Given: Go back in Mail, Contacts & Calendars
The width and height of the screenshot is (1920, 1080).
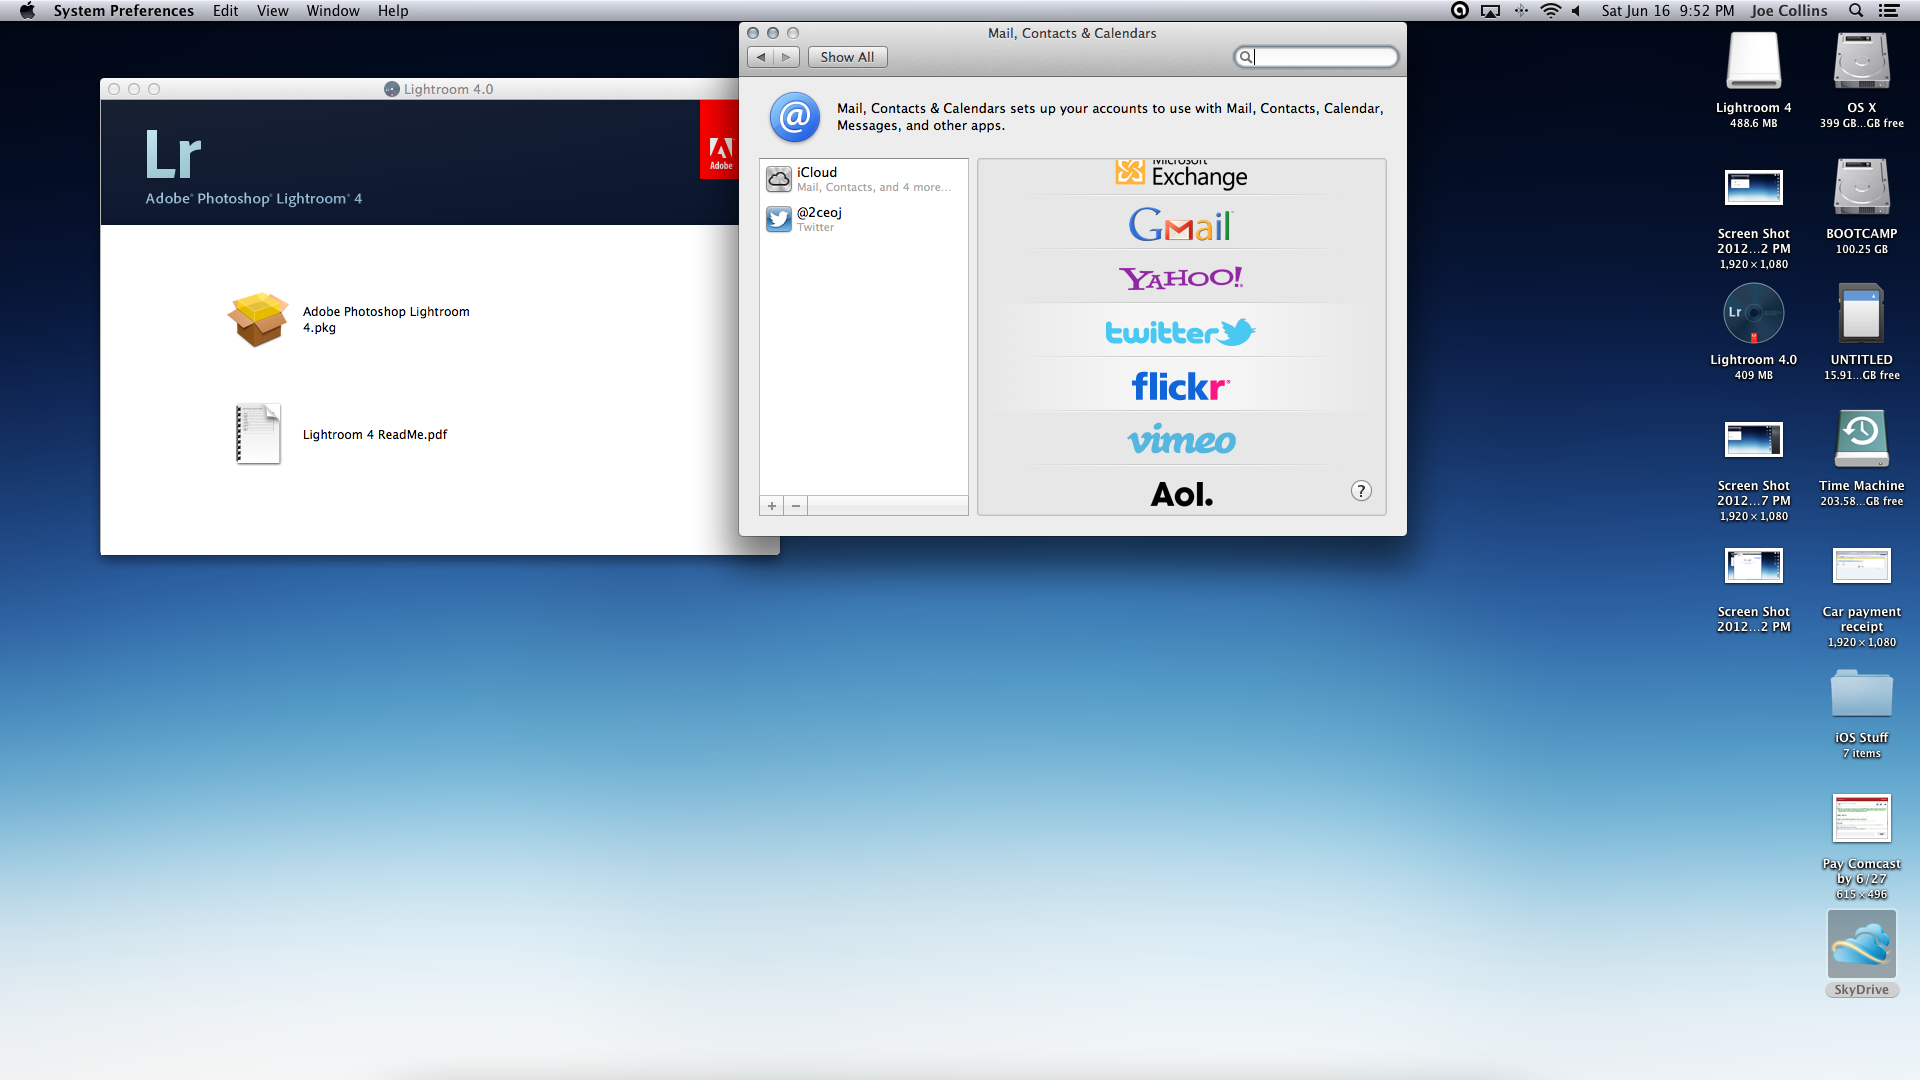Looking at the screenshot, I should pos(761,57).
